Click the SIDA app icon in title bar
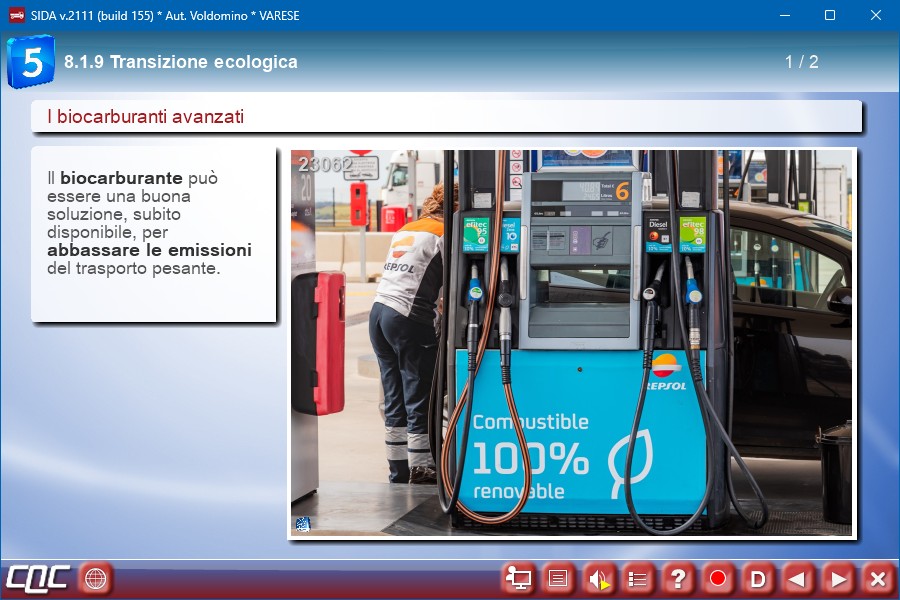Viewport: 900px width, 600px height. point(16,16)
